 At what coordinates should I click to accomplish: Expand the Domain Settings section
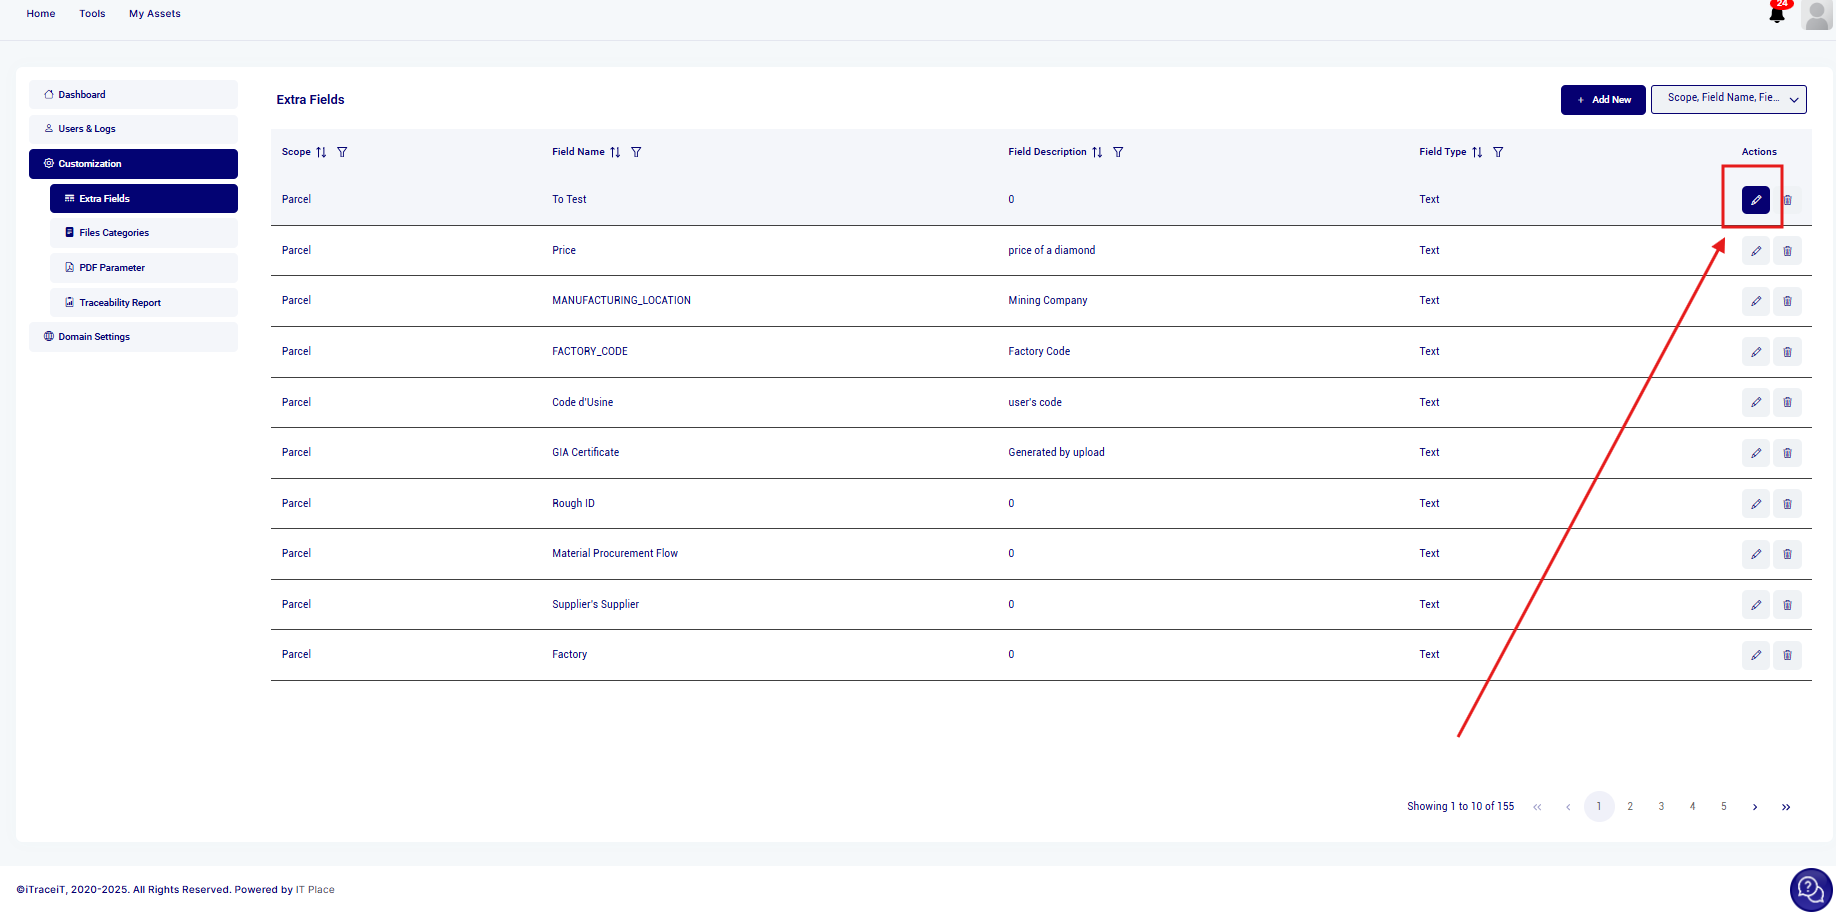click(133, 337)
